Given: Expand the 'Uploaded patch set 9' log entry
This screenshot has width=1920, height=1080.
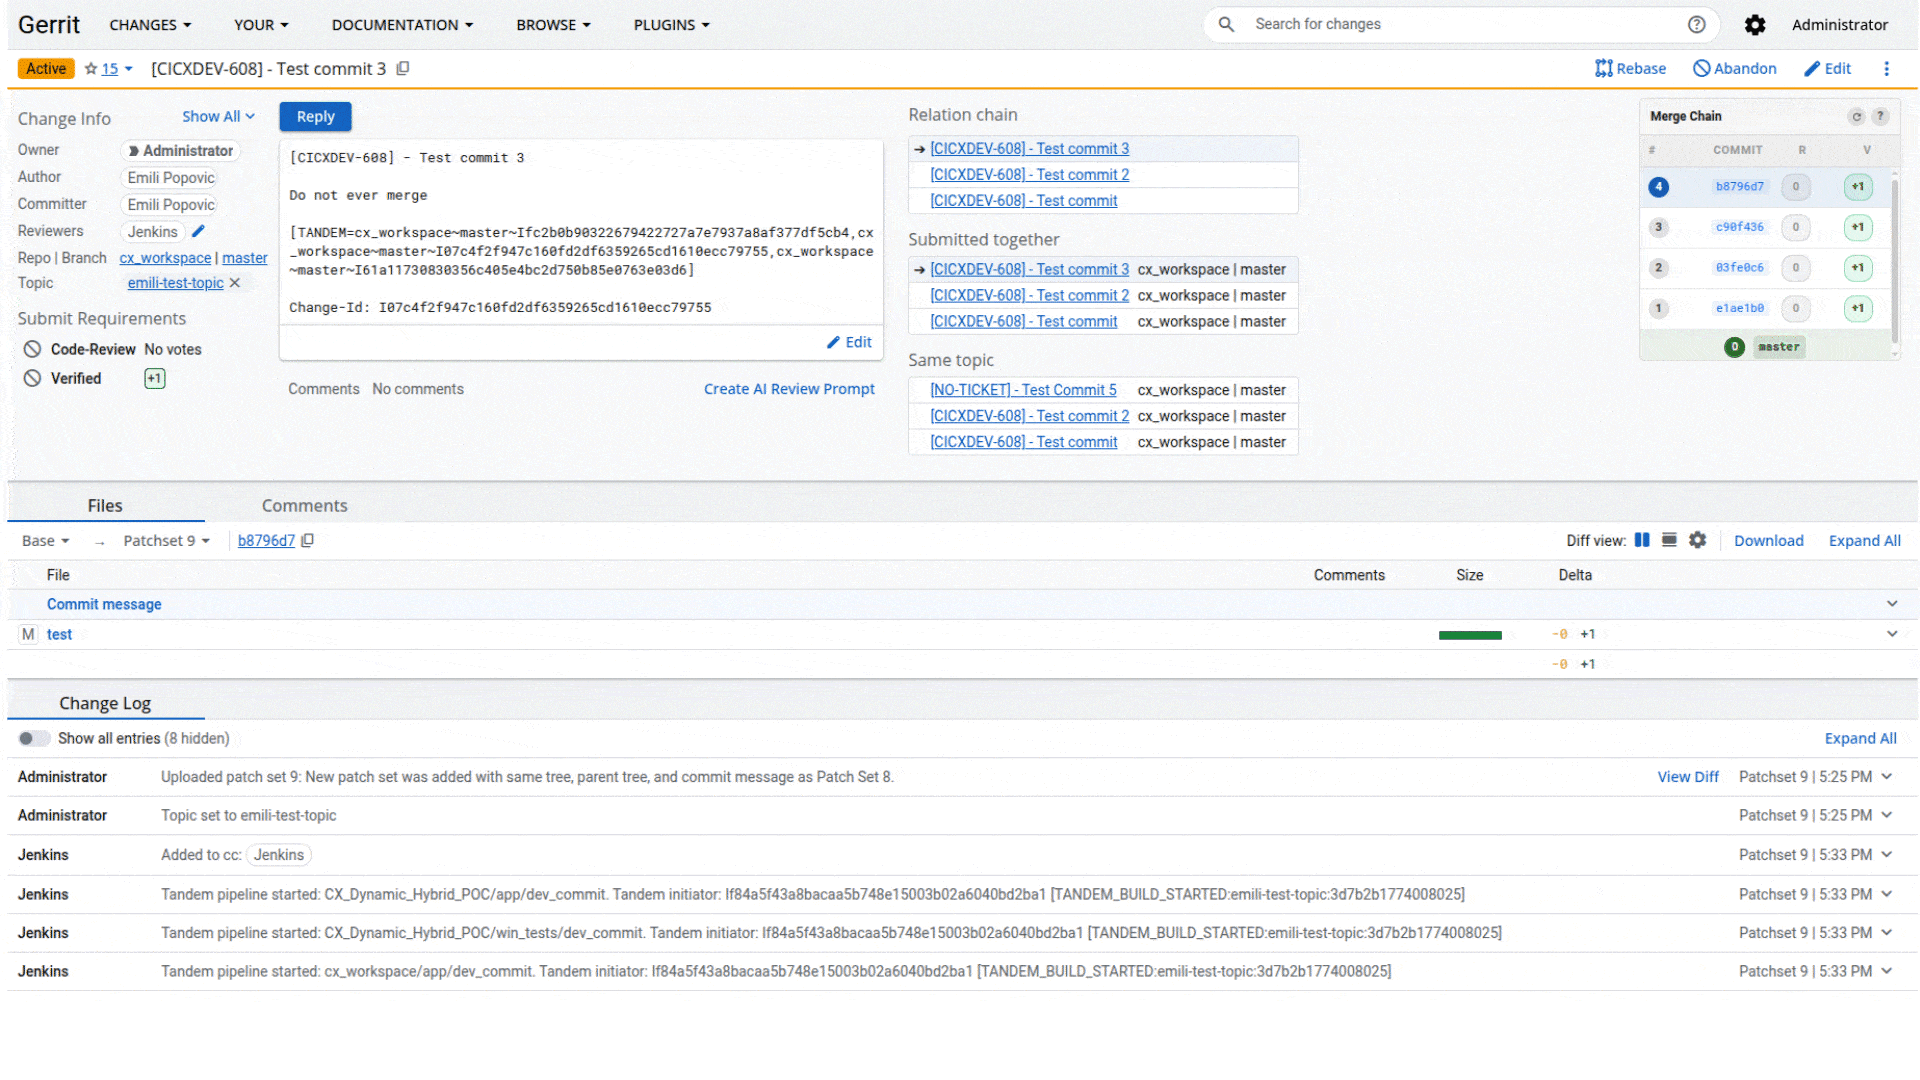Looking at the screenshot, I should tap(1887, 777).
